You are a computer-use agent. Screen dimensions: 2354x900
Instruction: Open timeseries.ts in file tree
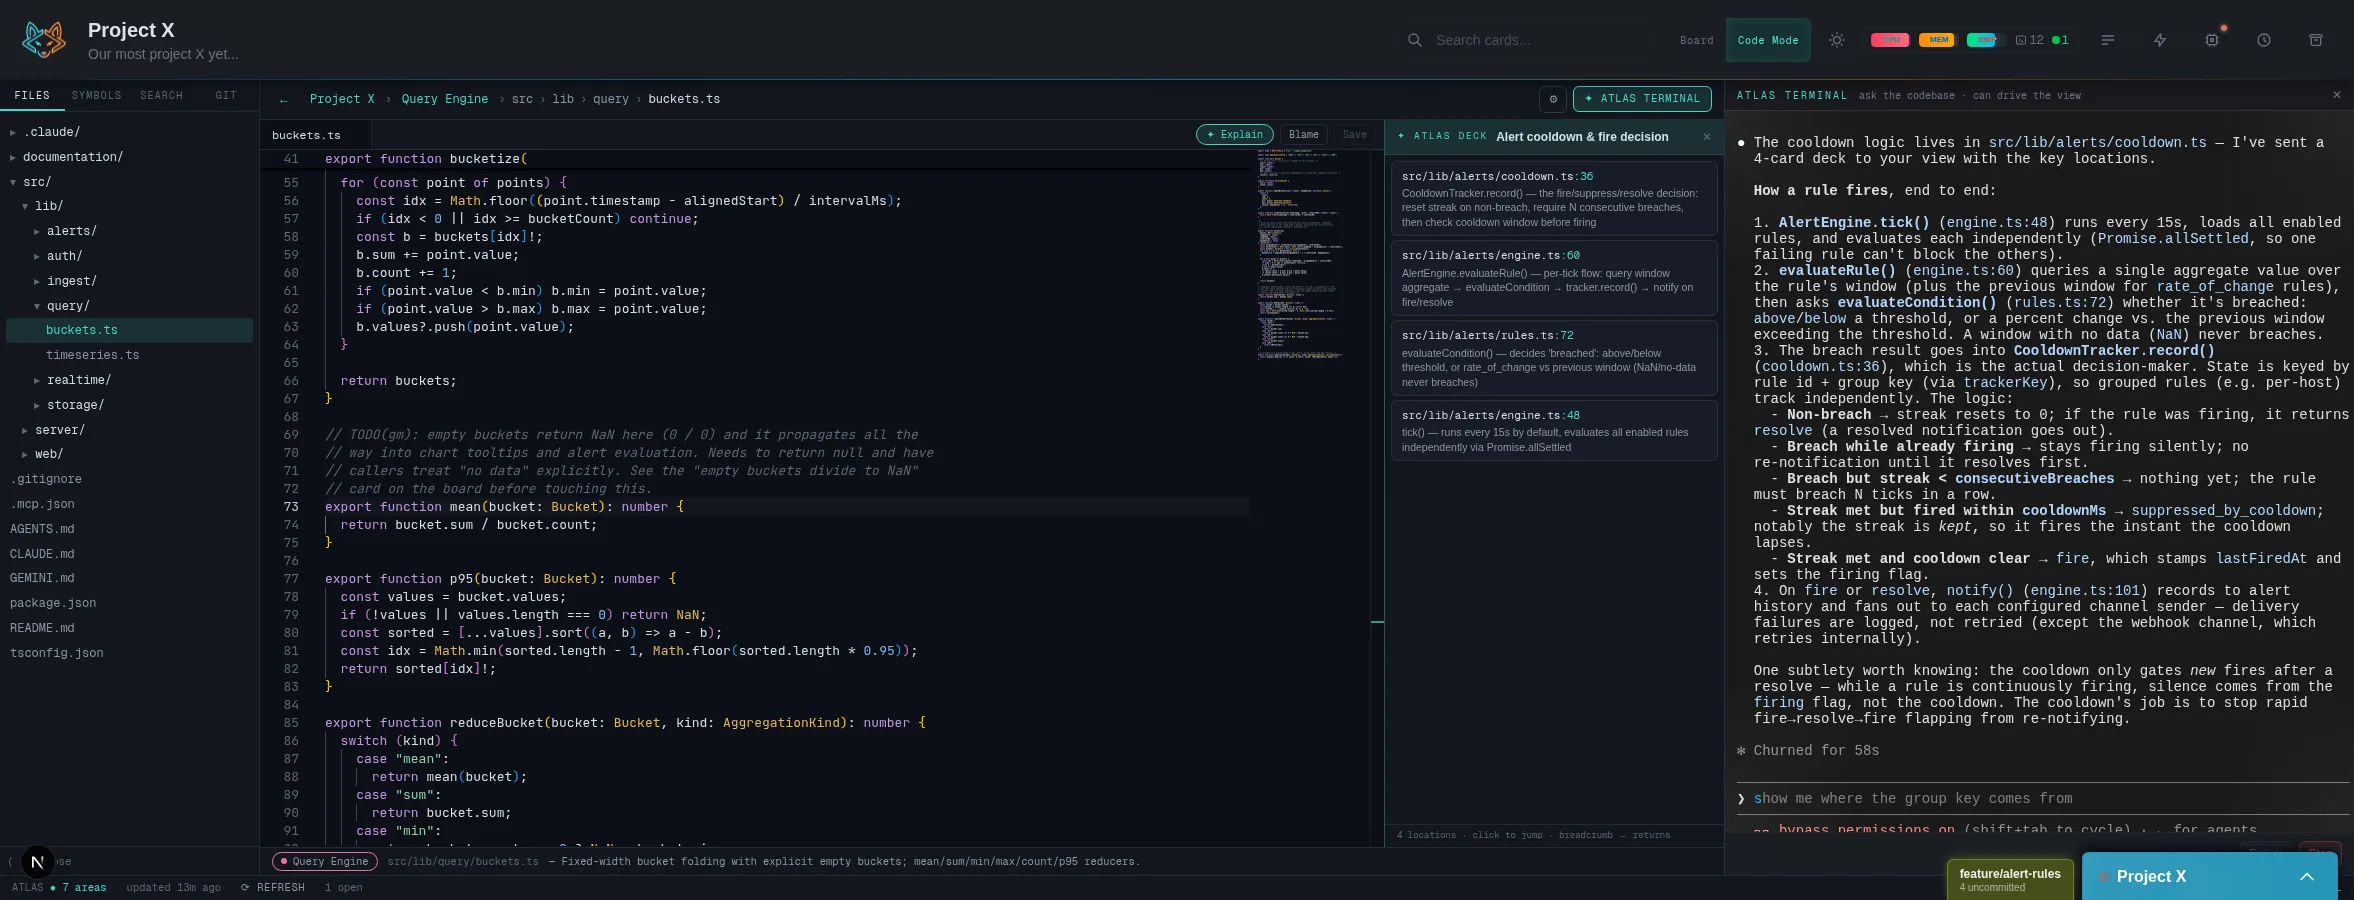pyautogui.click(x=130, y=355)
